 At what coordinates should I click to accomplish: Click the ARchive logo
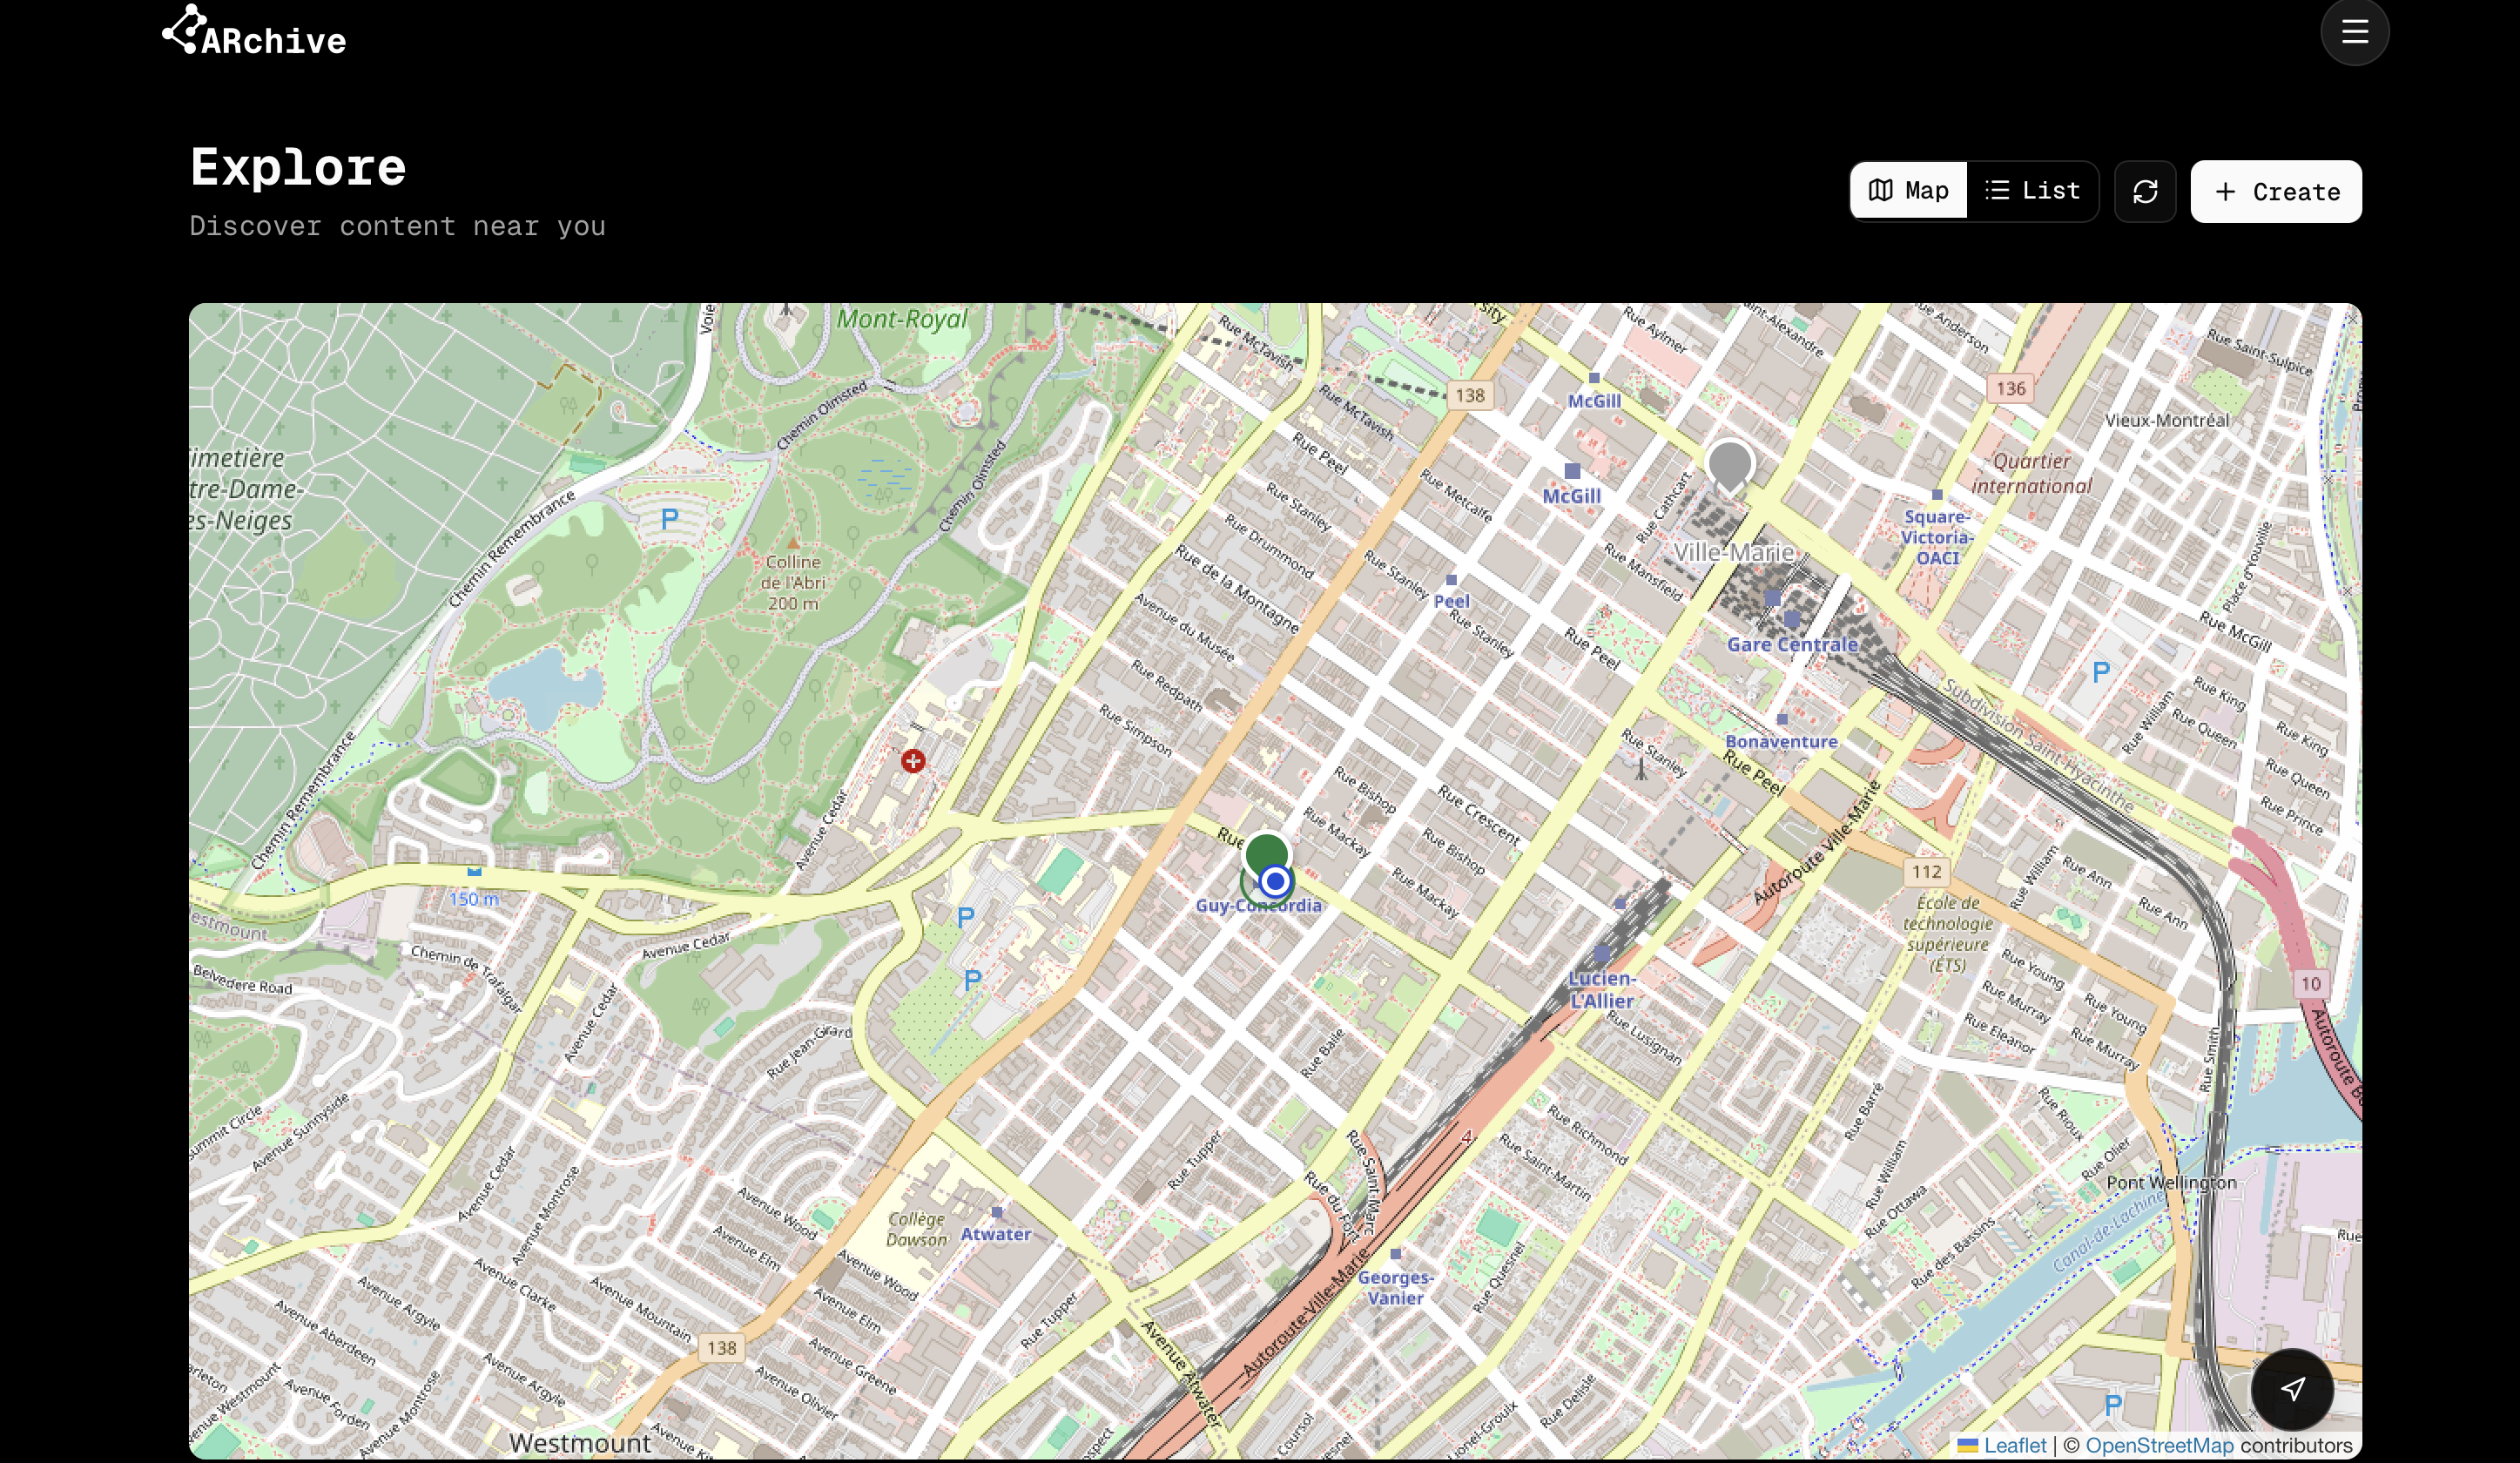click(x=254, y=32)
